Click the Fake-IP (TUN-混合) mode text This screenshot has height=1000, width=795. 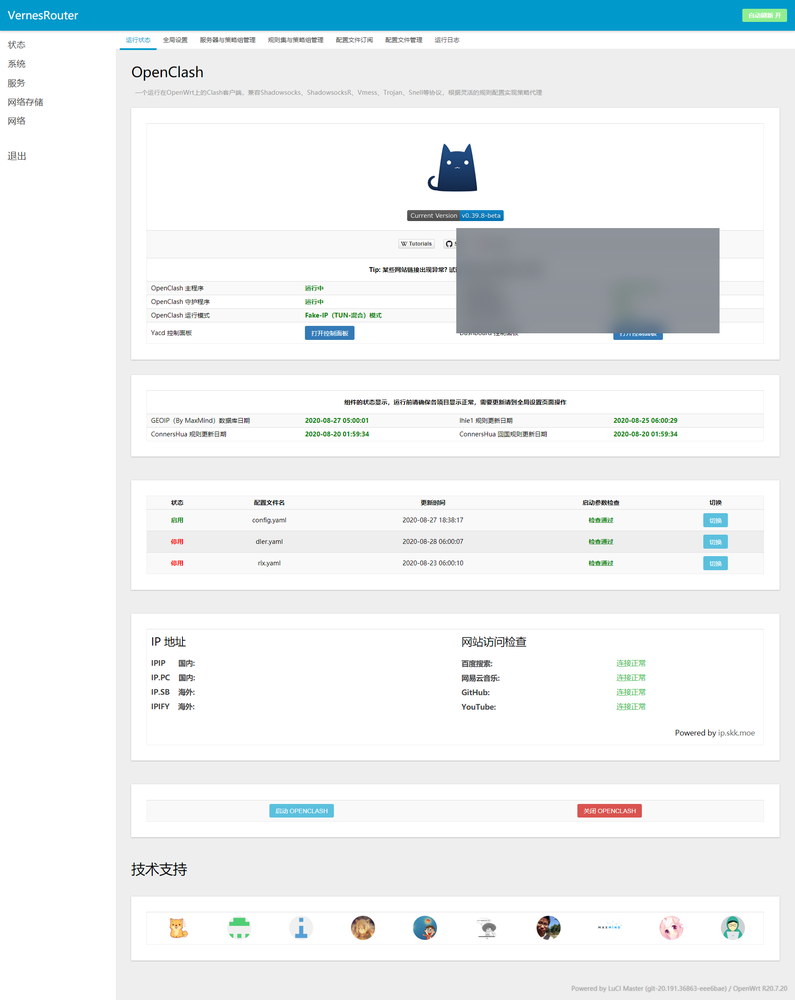coord(343,316)
